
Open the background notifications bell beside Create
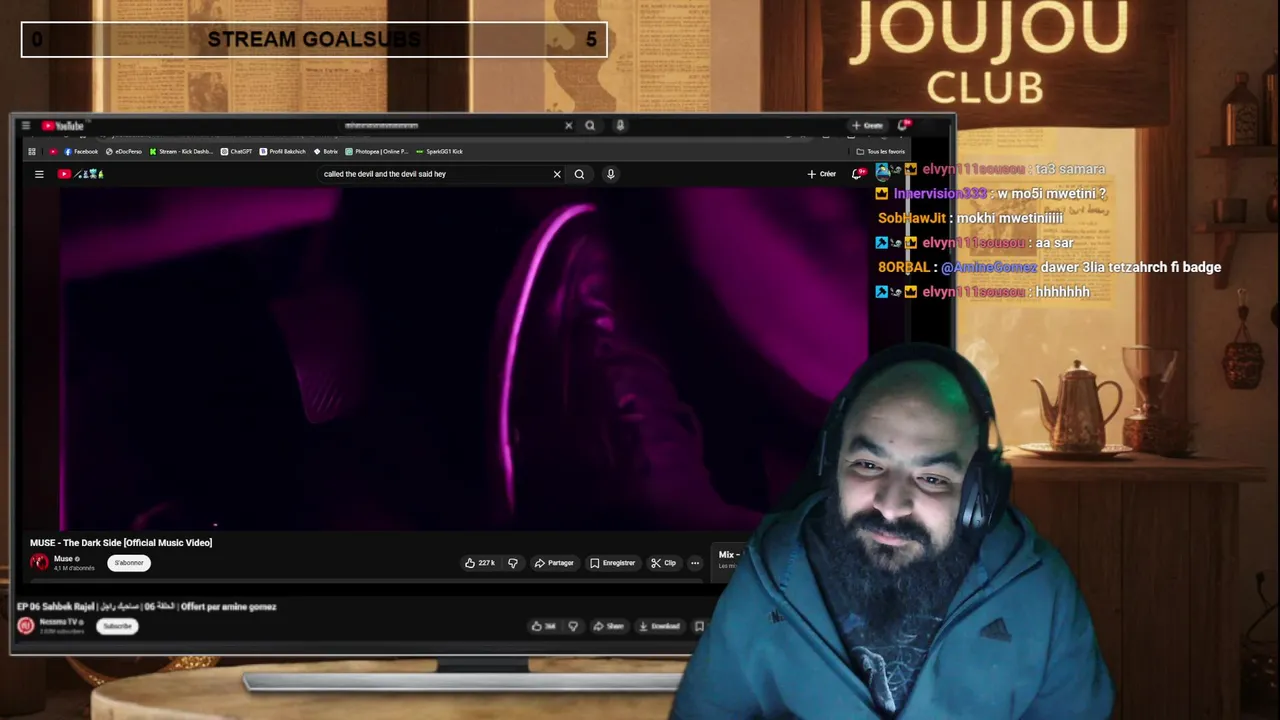point(903,125)
